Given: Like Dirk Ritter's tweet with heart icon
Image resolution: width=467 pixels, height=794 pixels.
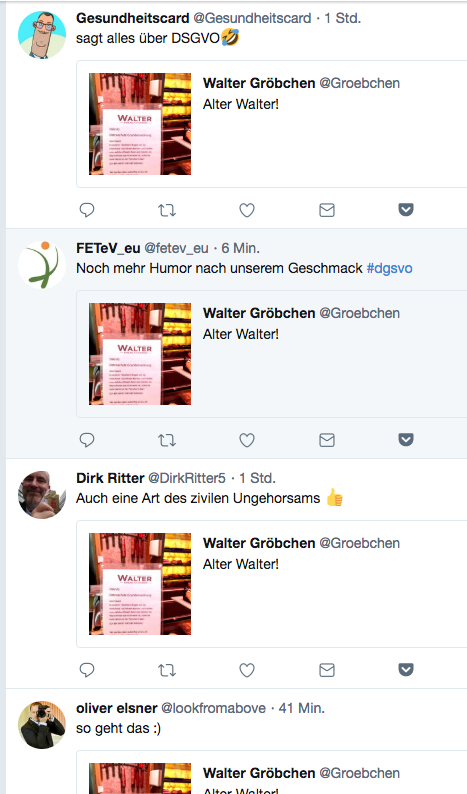Looking at the screenshot, I should [247, 669].
